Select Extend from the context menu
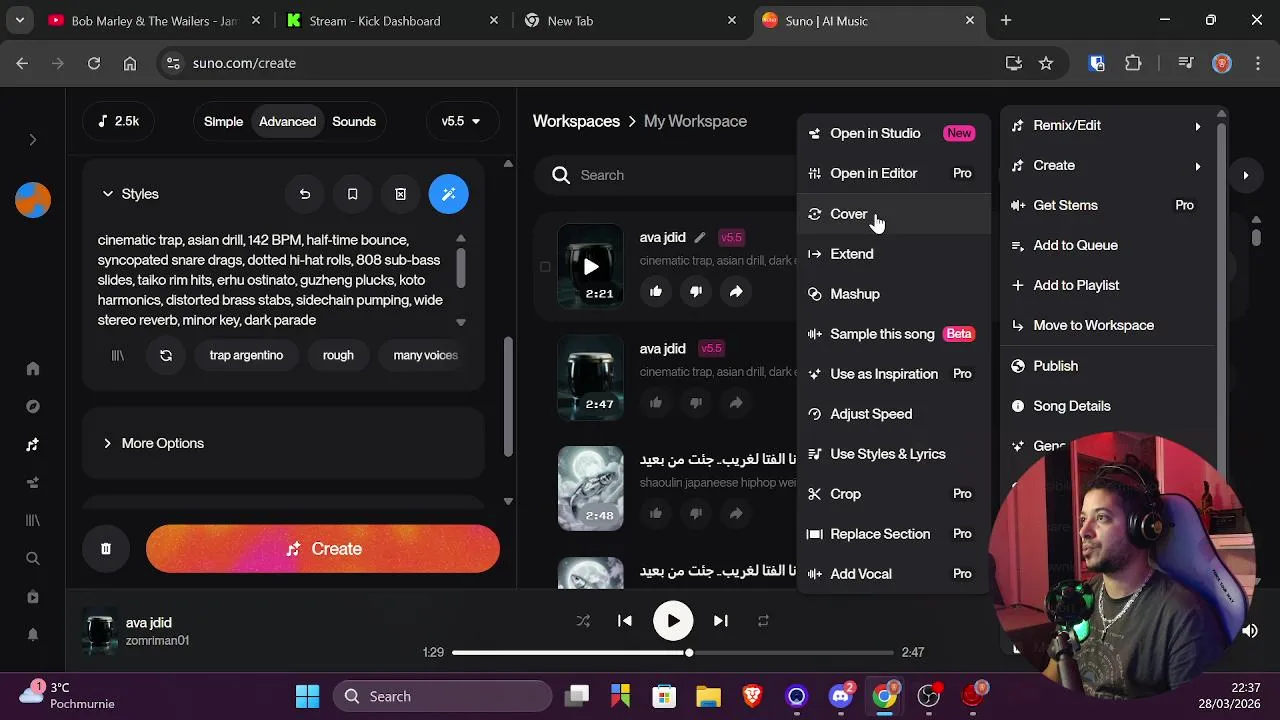Image resolution: width=1280 pixels, height=720 pixels. [x=893, y=254]
